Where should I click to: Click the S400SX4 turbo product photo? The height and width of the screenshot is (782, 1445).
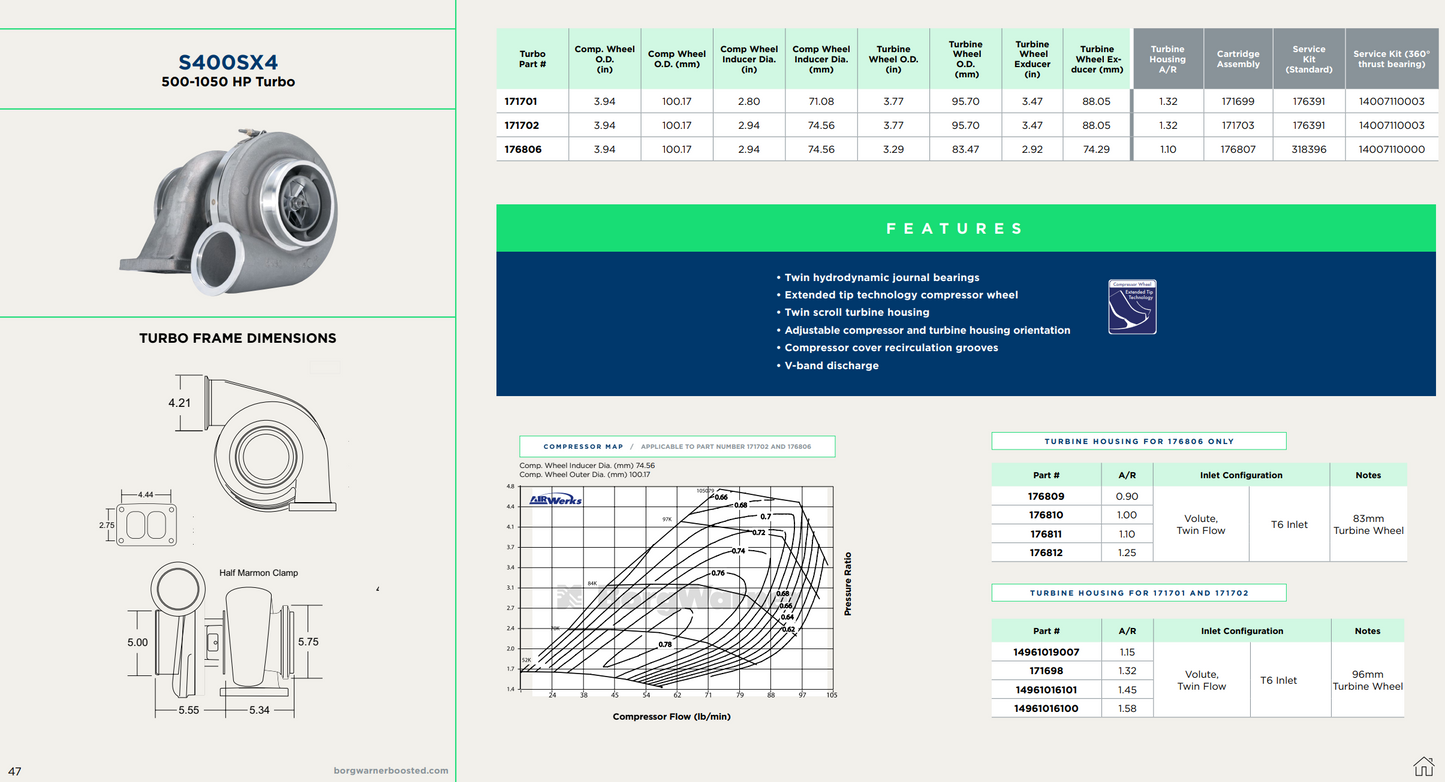tap(229, 212)
